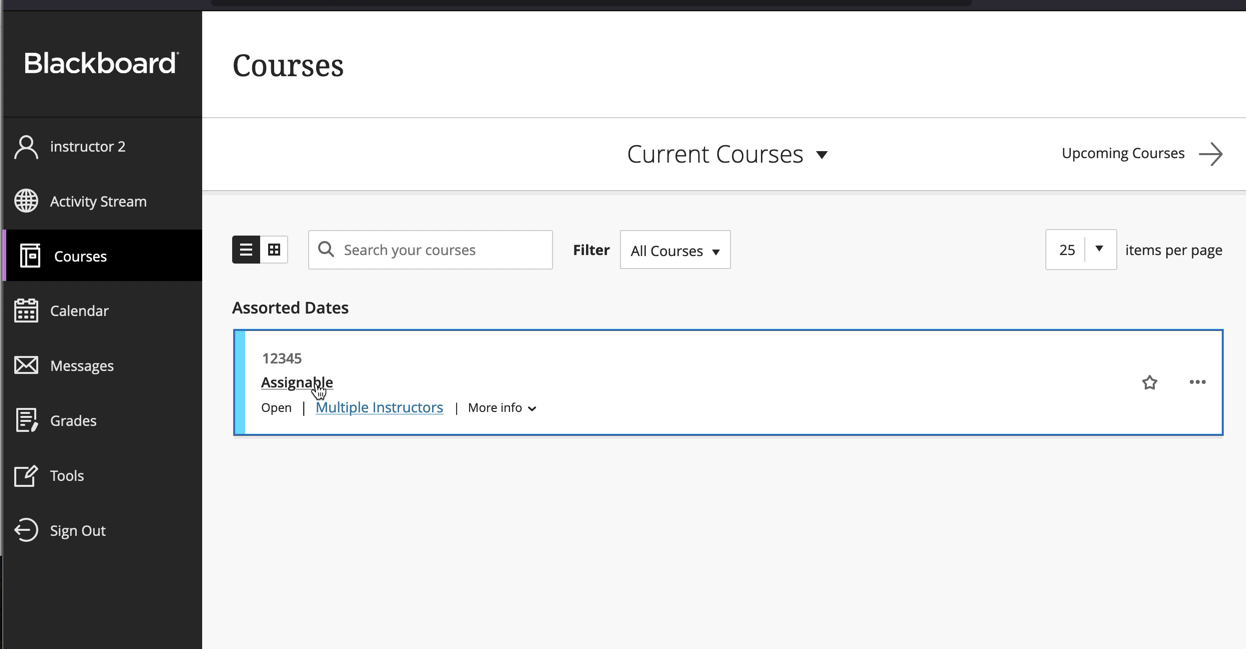
Task: Click the Sign Out icon
Action: (26, 530)
